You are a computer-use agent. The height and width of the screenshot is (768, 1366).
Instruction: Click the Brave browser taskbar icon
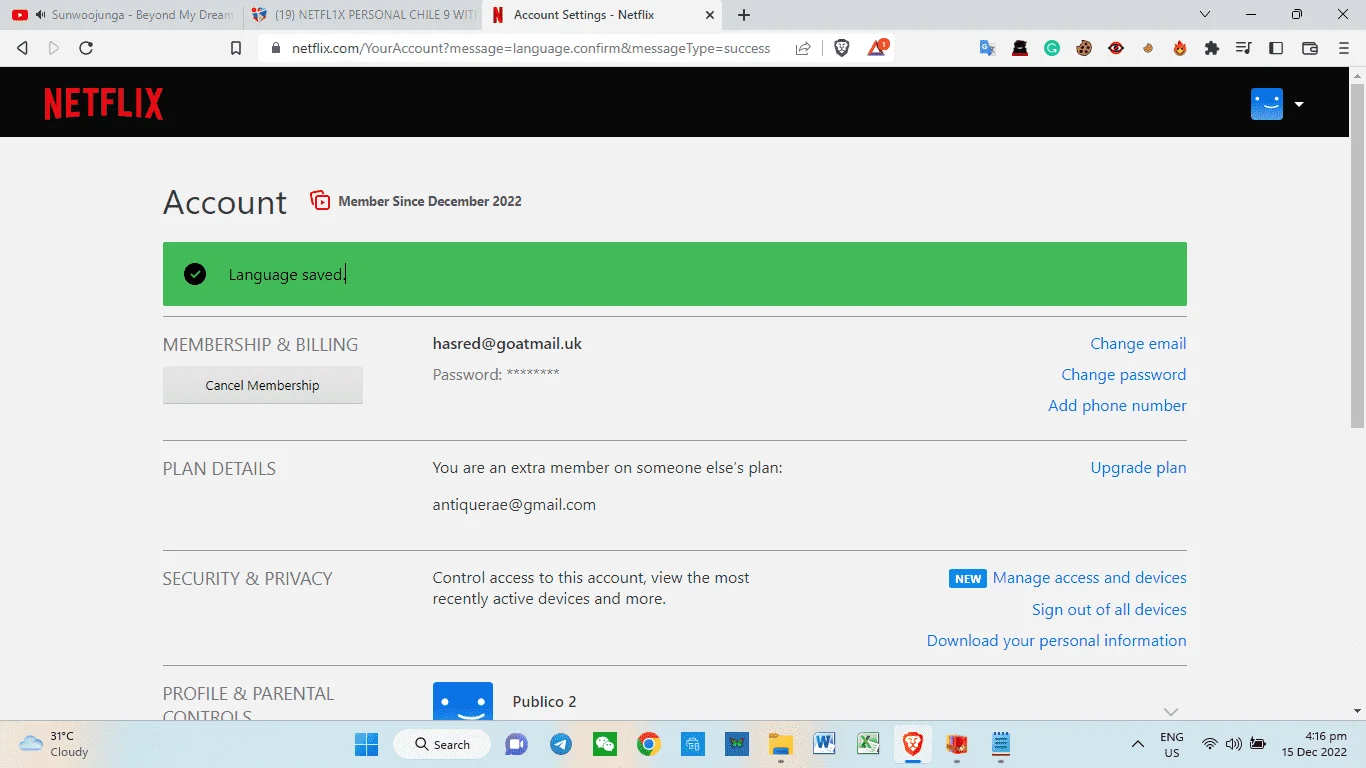click(912, 744)
